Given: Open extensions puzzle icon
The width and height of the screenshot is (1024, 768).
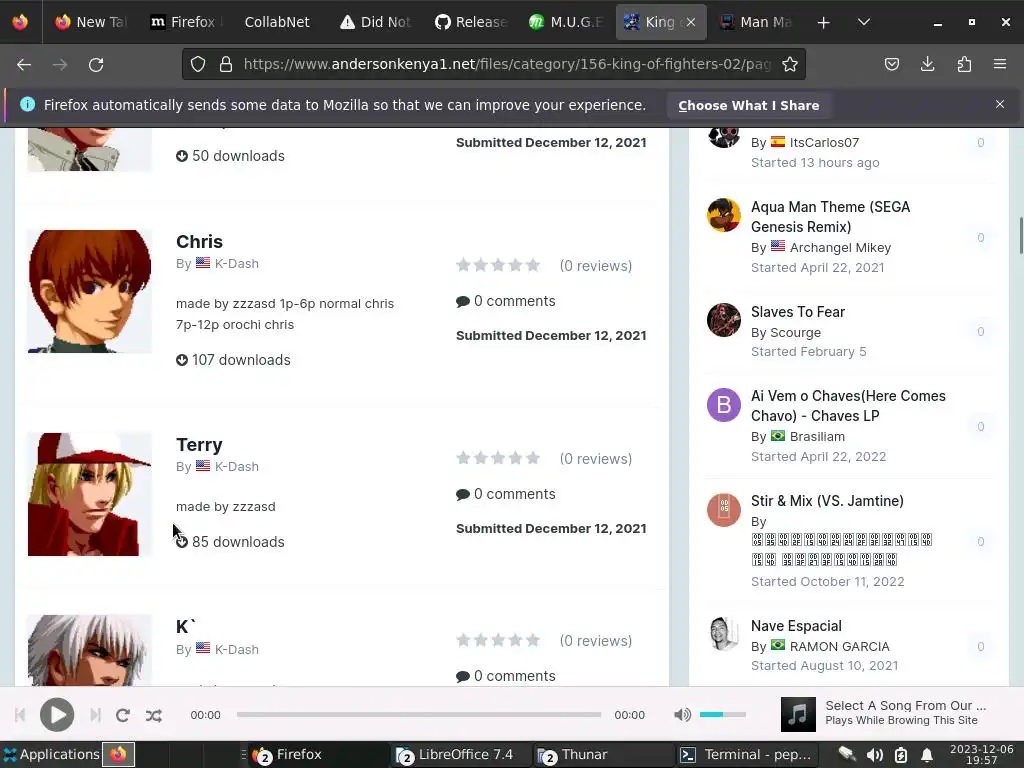Looking at the screenshot, I should 964,64.
